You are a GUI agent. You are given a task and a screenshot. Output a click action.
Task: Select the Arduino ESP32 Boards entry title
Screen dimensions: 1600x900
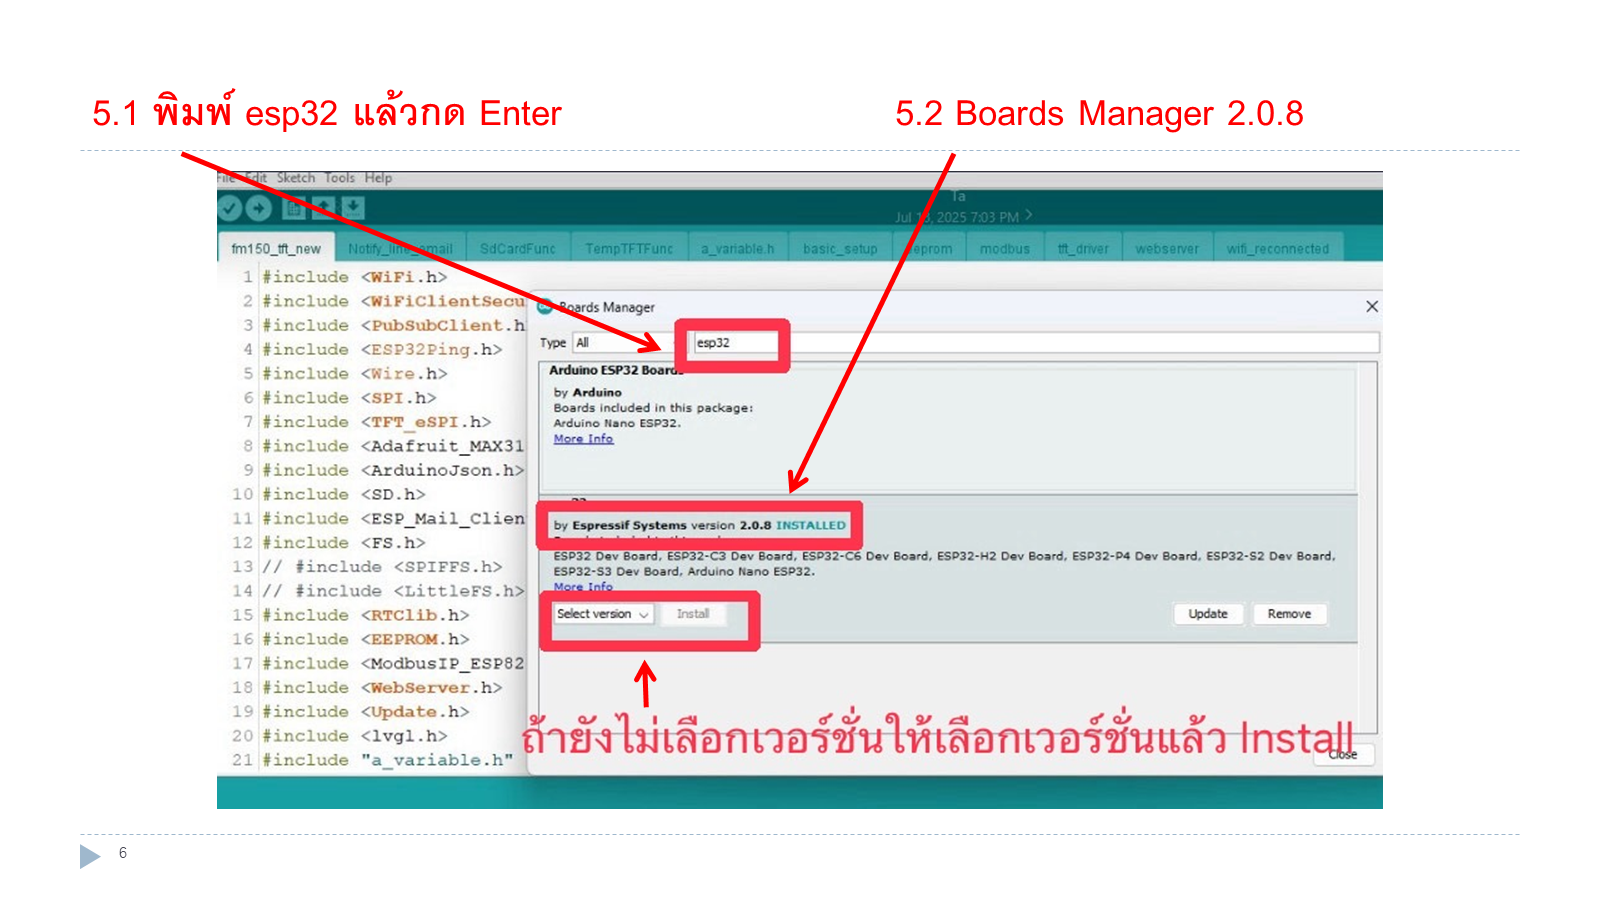coord(616,370)
